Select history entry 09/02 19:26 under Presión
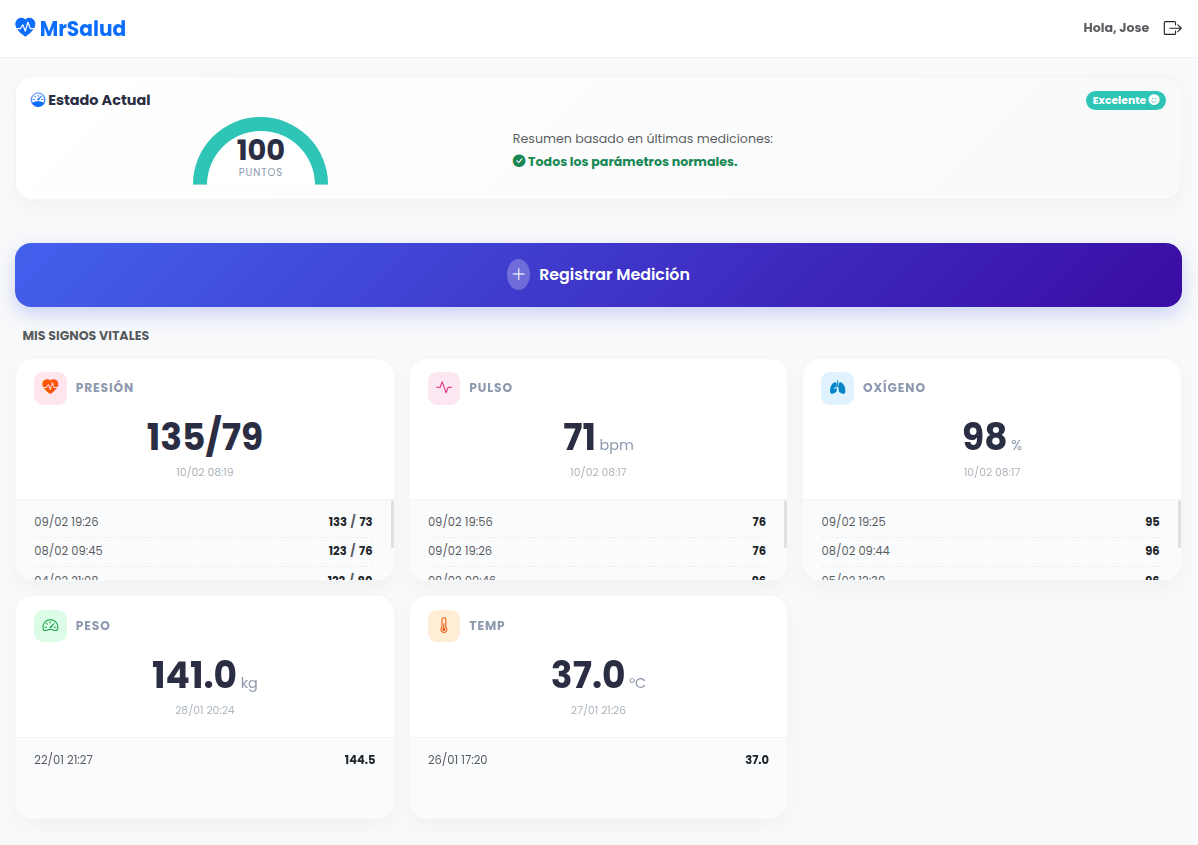Image resolution: width=1198 pixels, height=845 pixels. tap(205, 521)
